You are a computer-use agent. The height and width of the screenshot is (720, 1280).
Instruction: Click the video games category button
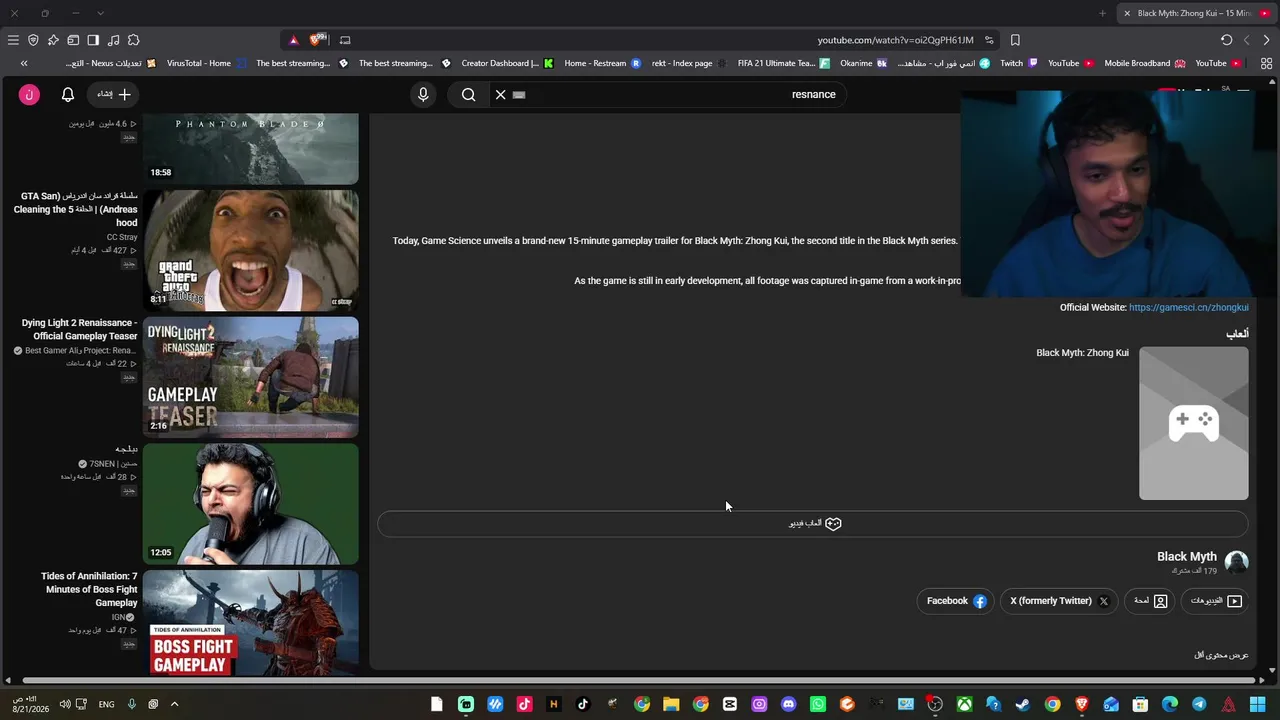pyautogui.click(x=813, y=523)
